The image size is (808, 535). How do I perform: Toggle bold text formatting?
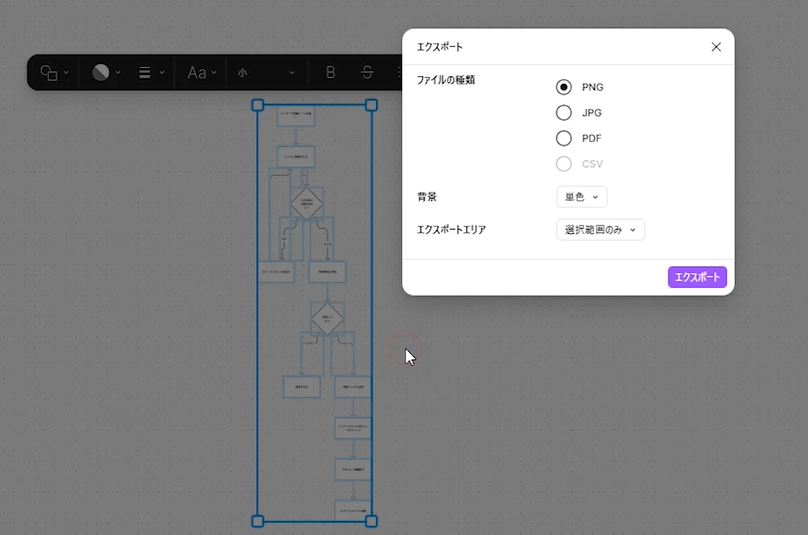(x=330, y=72)
